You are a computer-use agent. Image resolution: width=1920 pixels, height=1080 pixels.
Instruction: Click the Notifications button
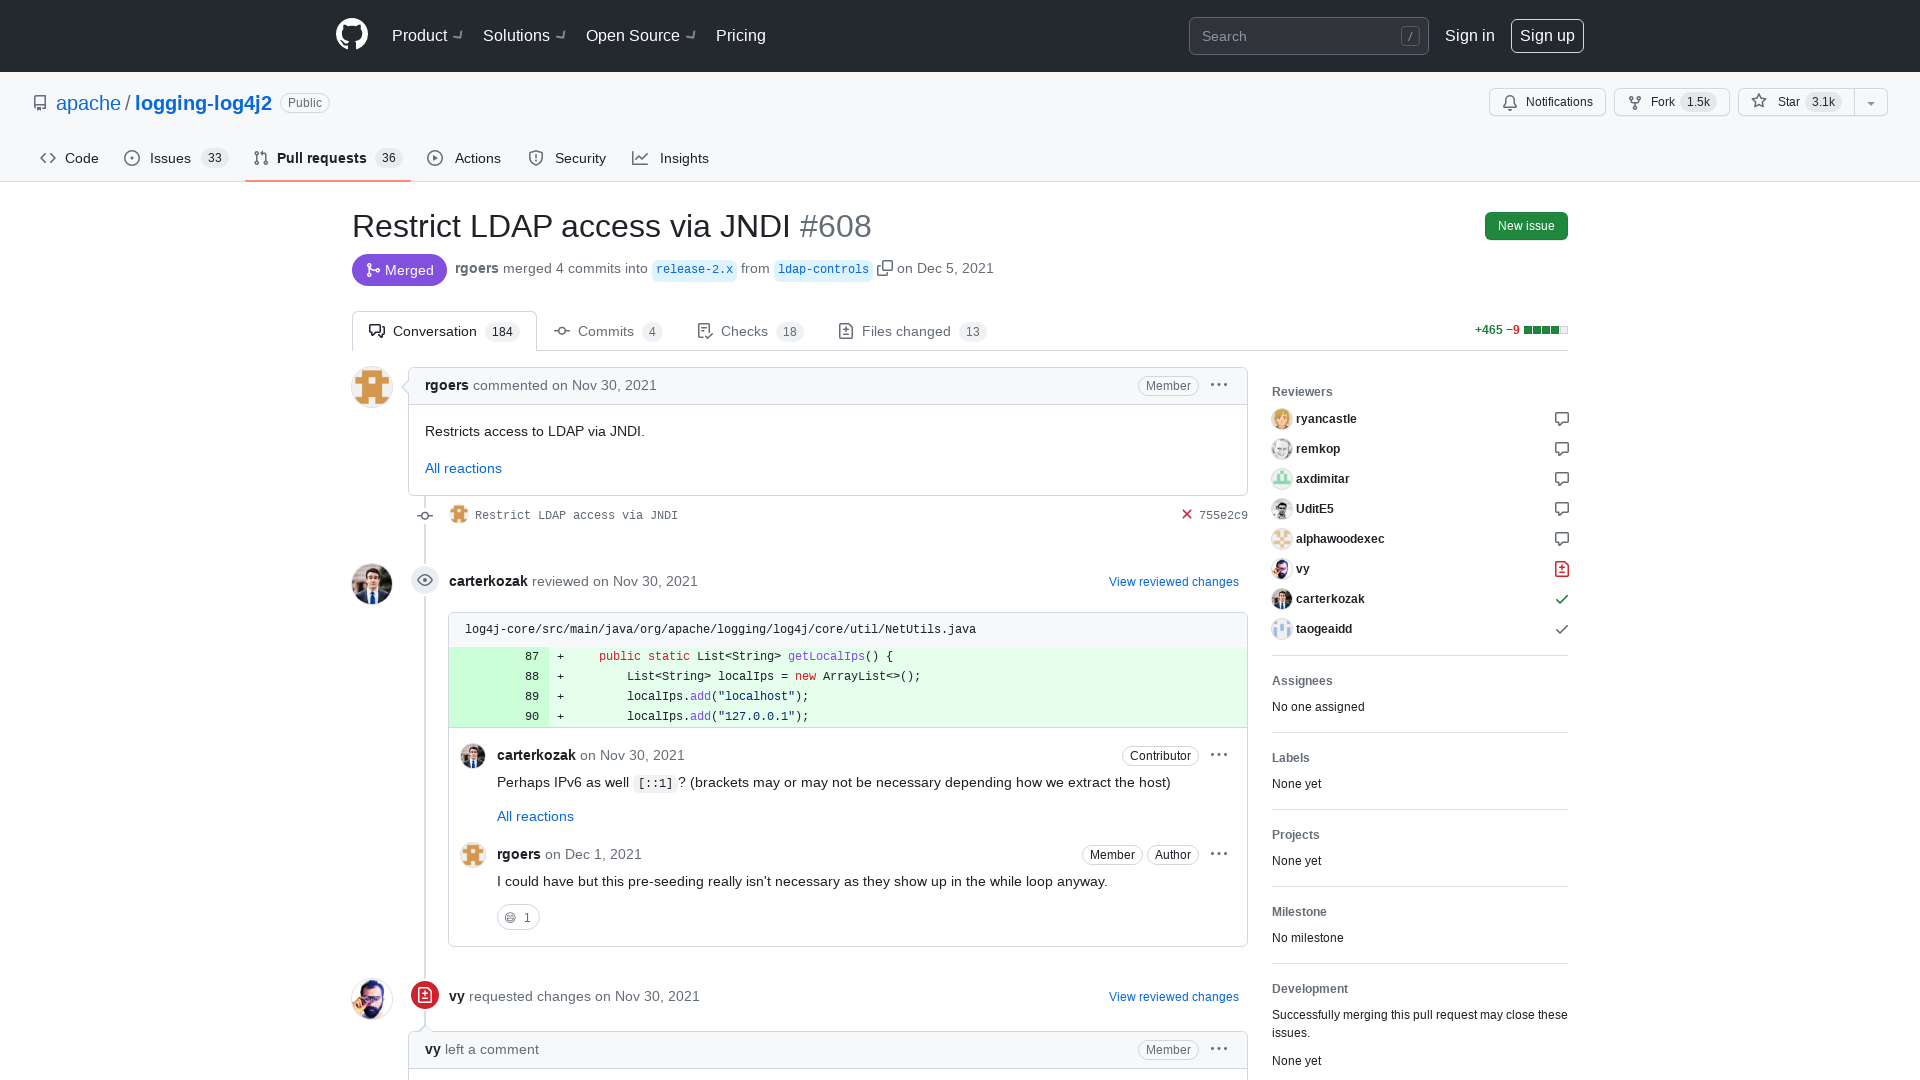point(1547,102)
